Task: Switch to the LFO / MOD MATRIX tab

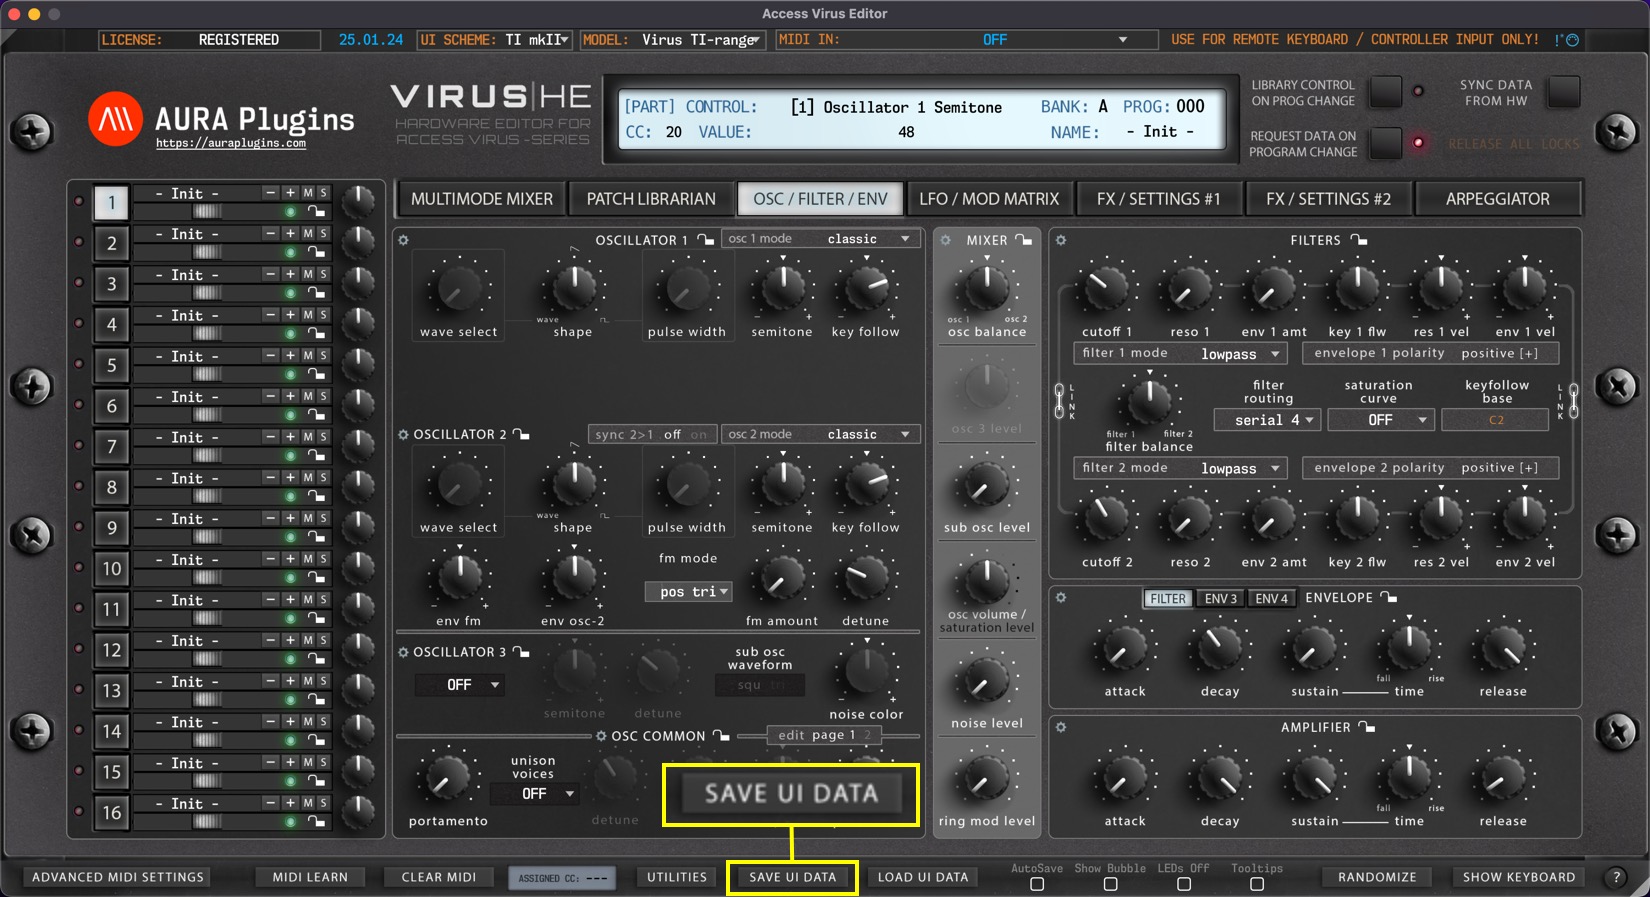Action: (x=988, y=199)
